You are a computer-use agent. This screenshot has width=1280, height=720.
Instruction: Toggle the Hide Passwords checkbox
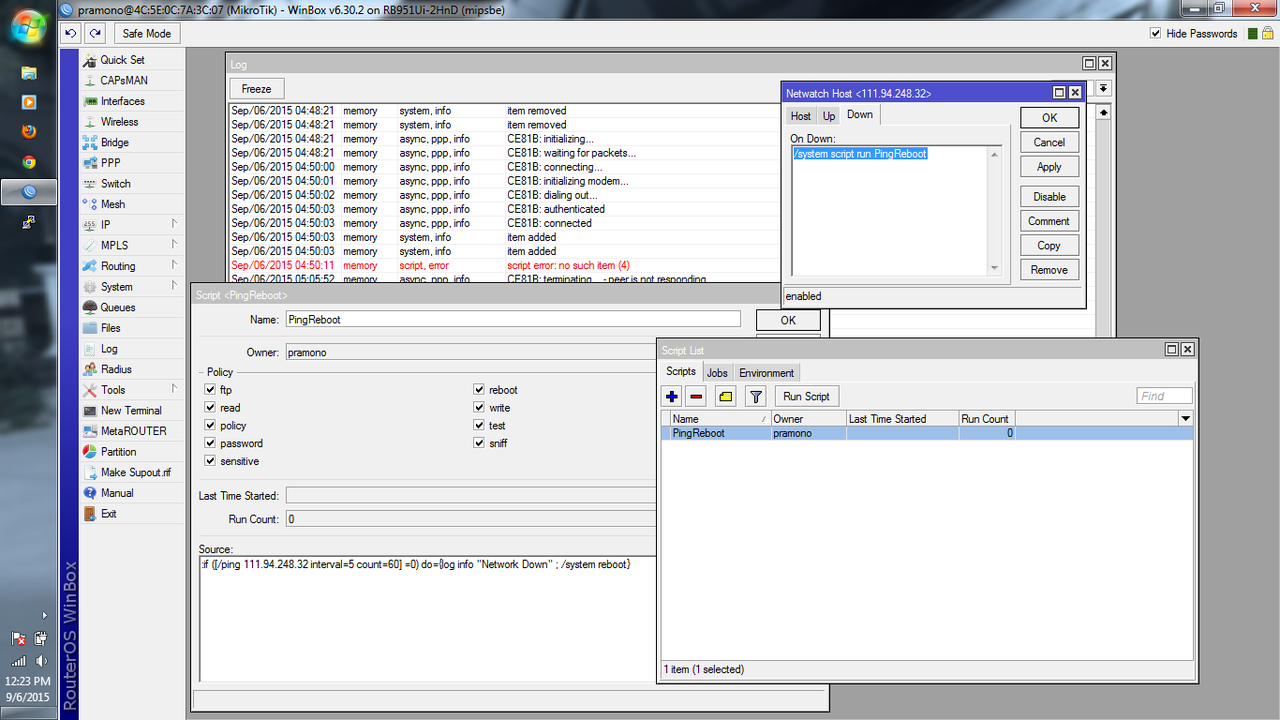1156,33
